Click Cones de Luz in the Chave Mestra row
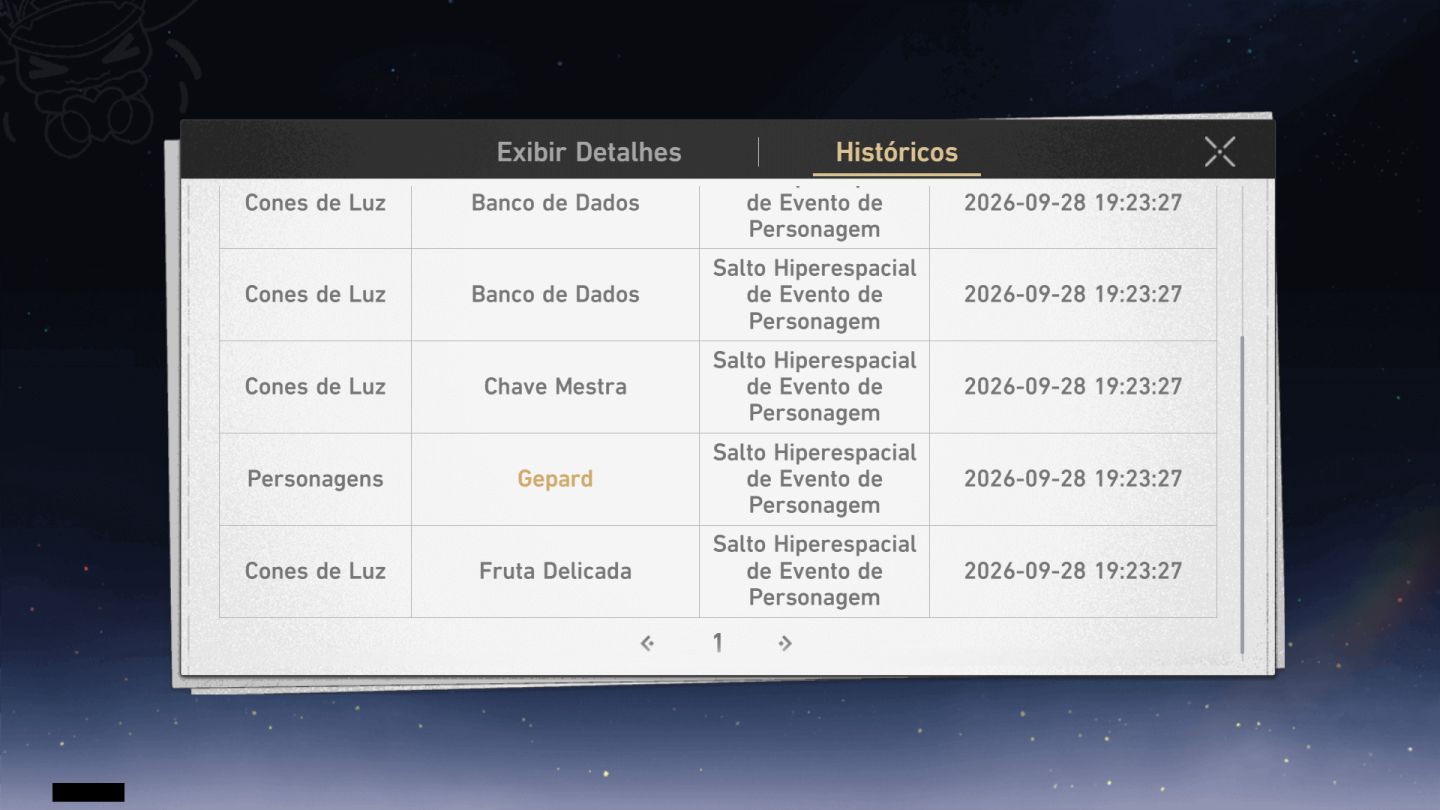 (315, 387)
